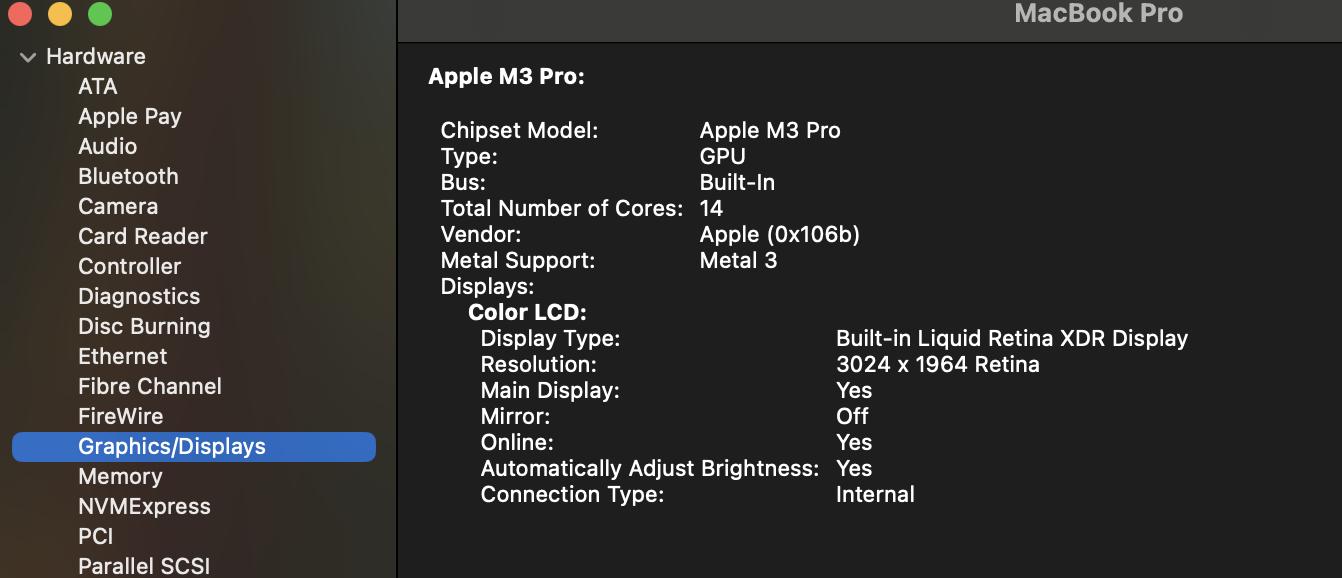
Task: Show Bluetooth hardware information
Action: point(128,176)
